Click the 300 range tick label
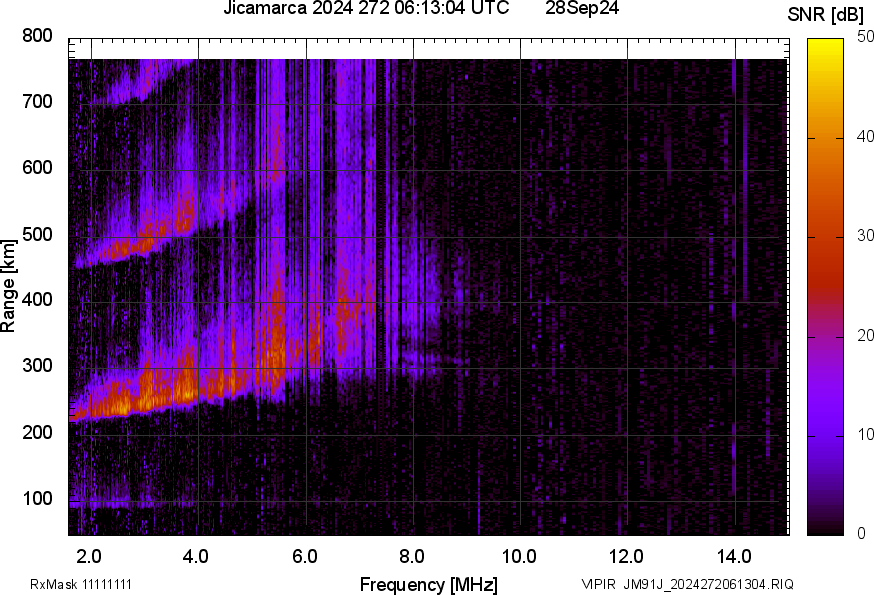The width and height of the screenshot is (874, 595). point(37,367)
